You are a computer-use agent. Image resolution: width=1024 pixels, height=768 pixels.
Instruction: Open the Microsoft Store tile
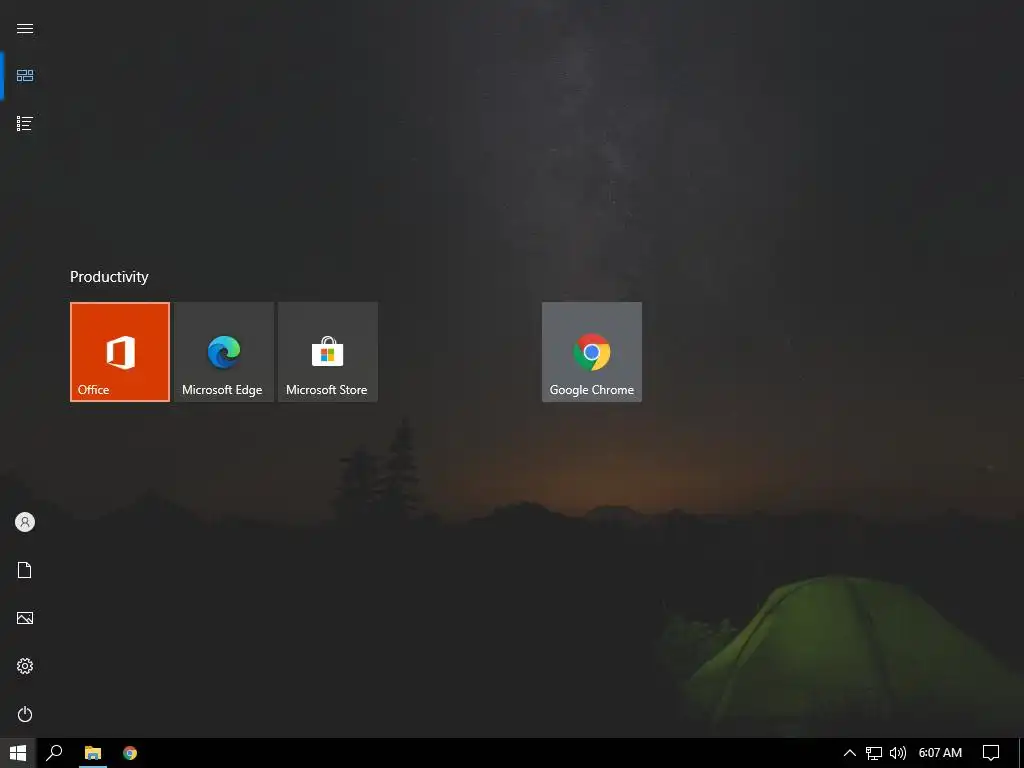(x=328, y=352)
